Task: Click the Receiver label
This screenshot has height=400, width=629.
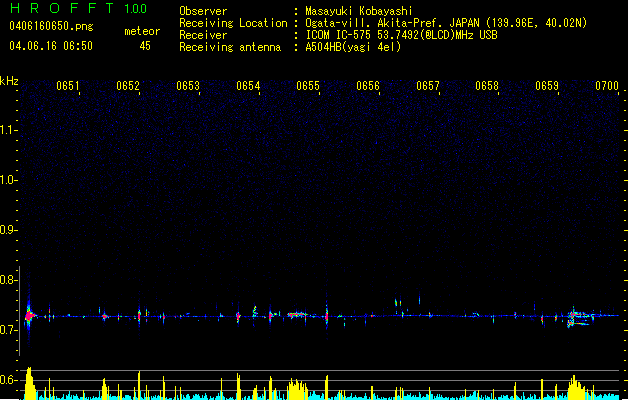Action: pos(203,35)
